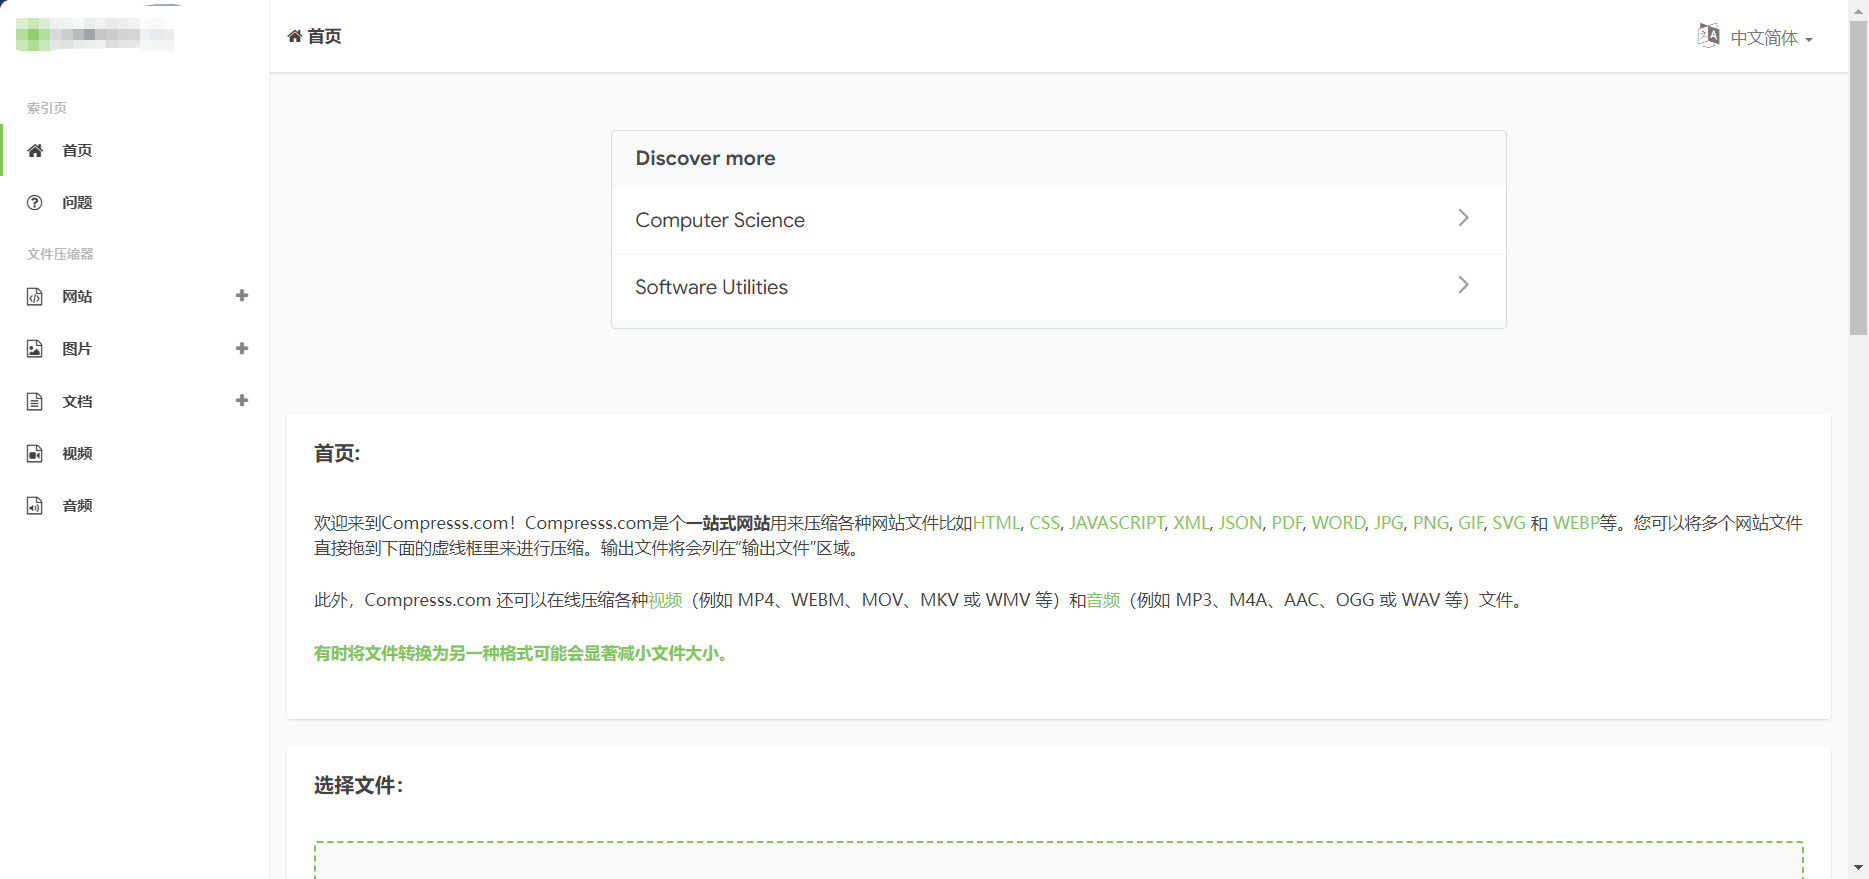Follow the GIF link

tap(1470, 523)
